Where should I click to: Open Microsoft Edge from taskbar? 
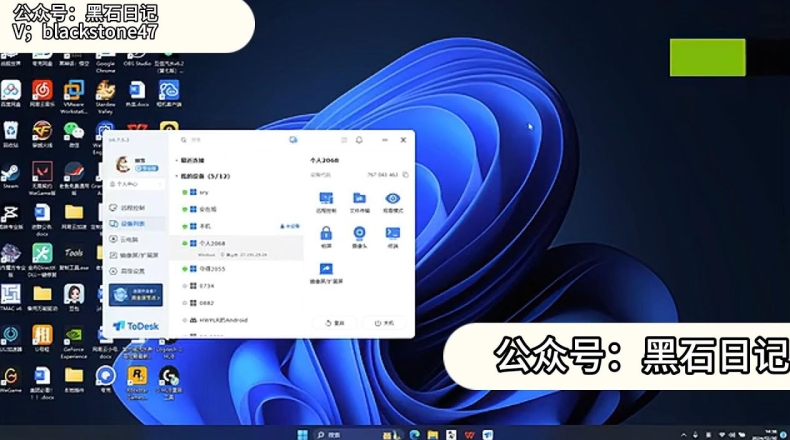415,434
